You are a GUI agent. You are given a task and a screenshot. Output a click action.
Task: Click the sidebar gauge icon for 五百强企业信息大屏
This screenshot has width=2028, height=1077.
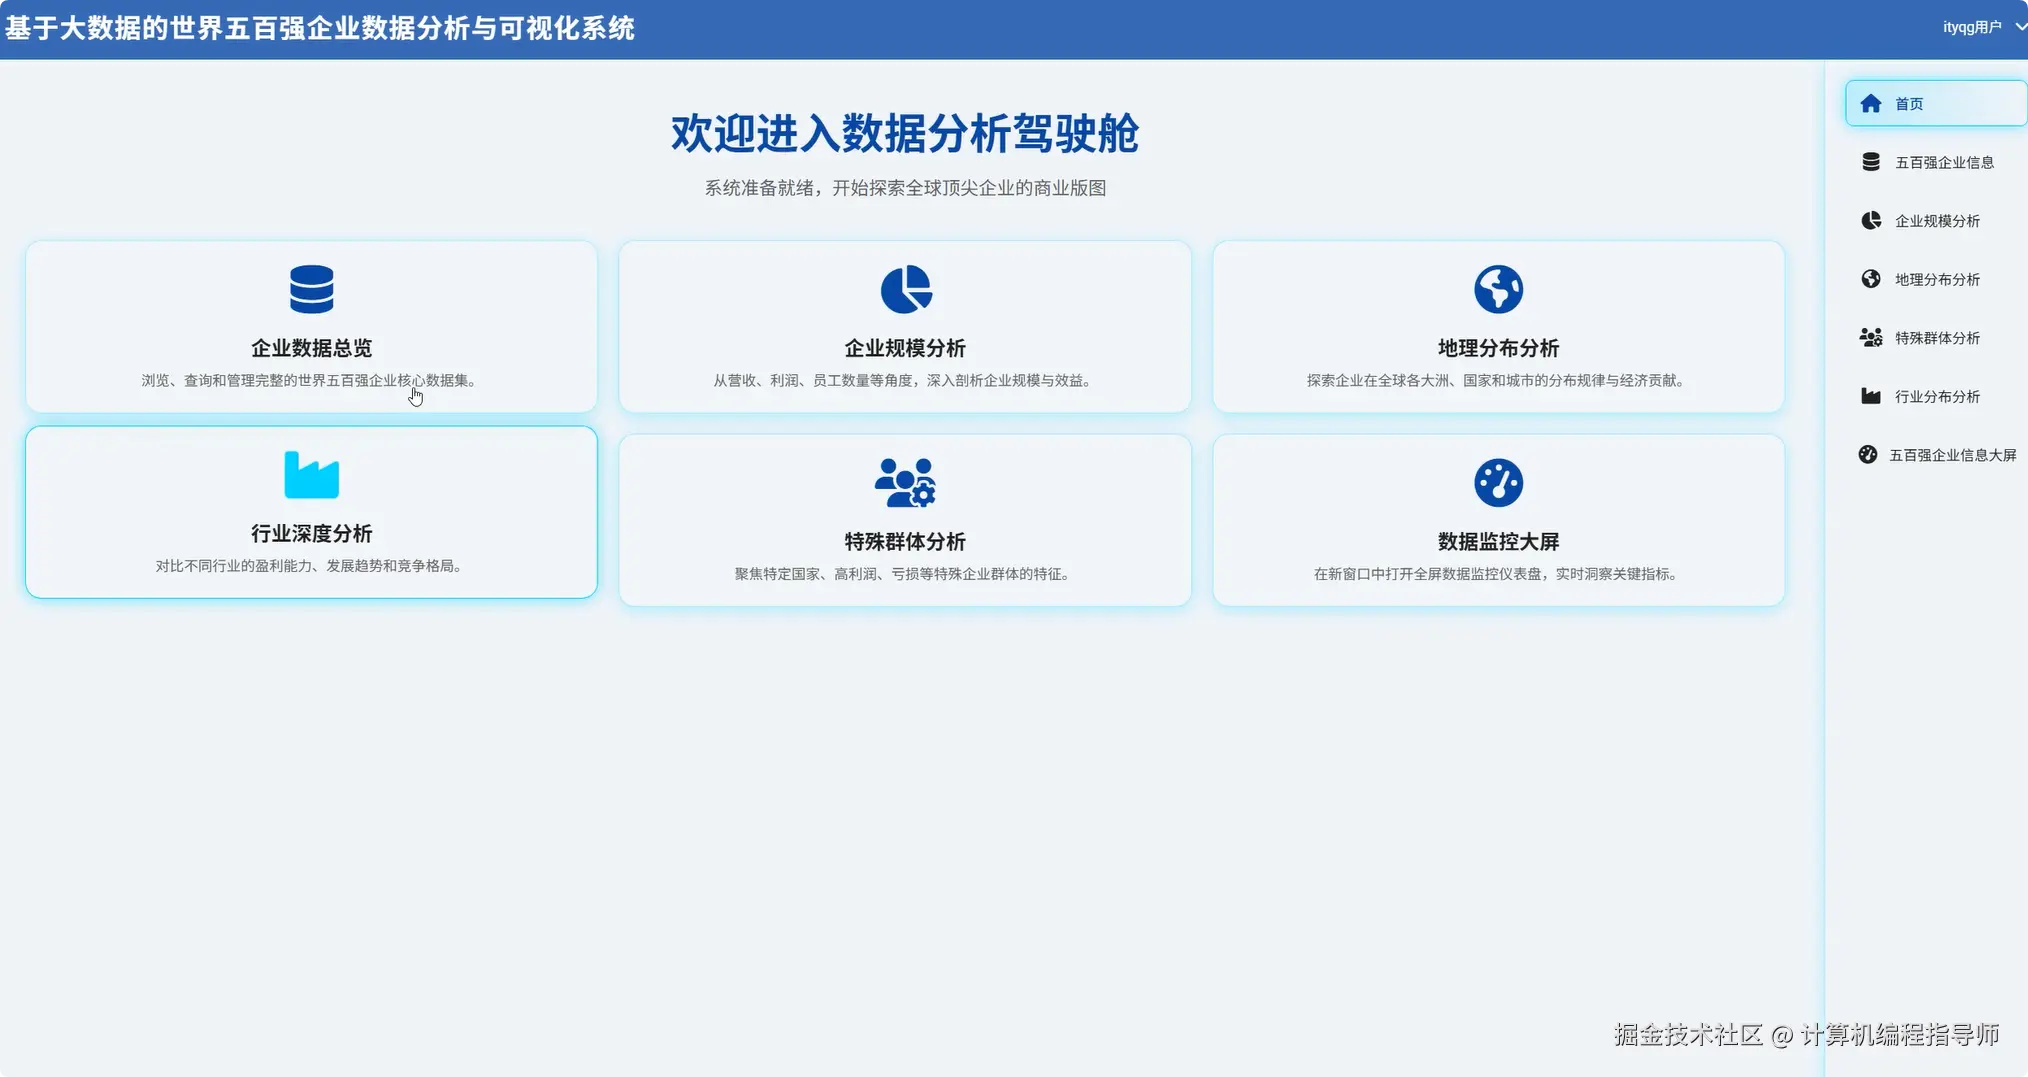1867,454
